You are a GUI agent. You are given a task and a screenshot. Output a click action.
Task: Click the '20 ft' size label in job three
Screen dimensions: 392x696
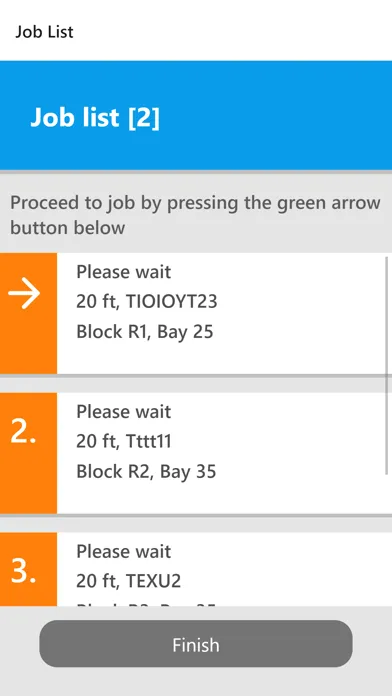[97, 581]
